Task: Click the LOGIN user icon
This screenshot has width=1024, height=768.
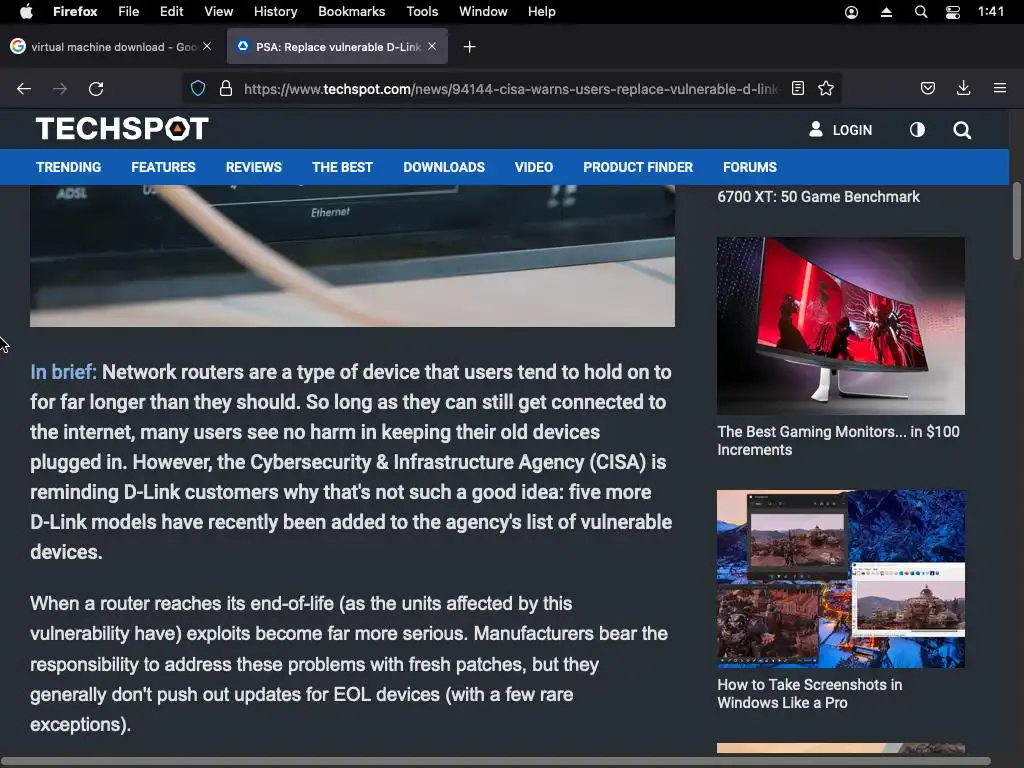Action: 816,129
